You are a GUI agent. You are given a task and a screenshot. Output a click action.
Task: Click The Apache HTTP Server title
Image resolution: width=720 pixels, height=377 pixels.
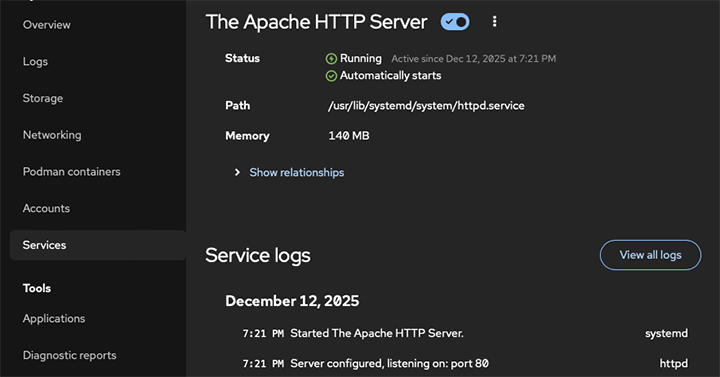pyautogui.click(x=316, y=22)
